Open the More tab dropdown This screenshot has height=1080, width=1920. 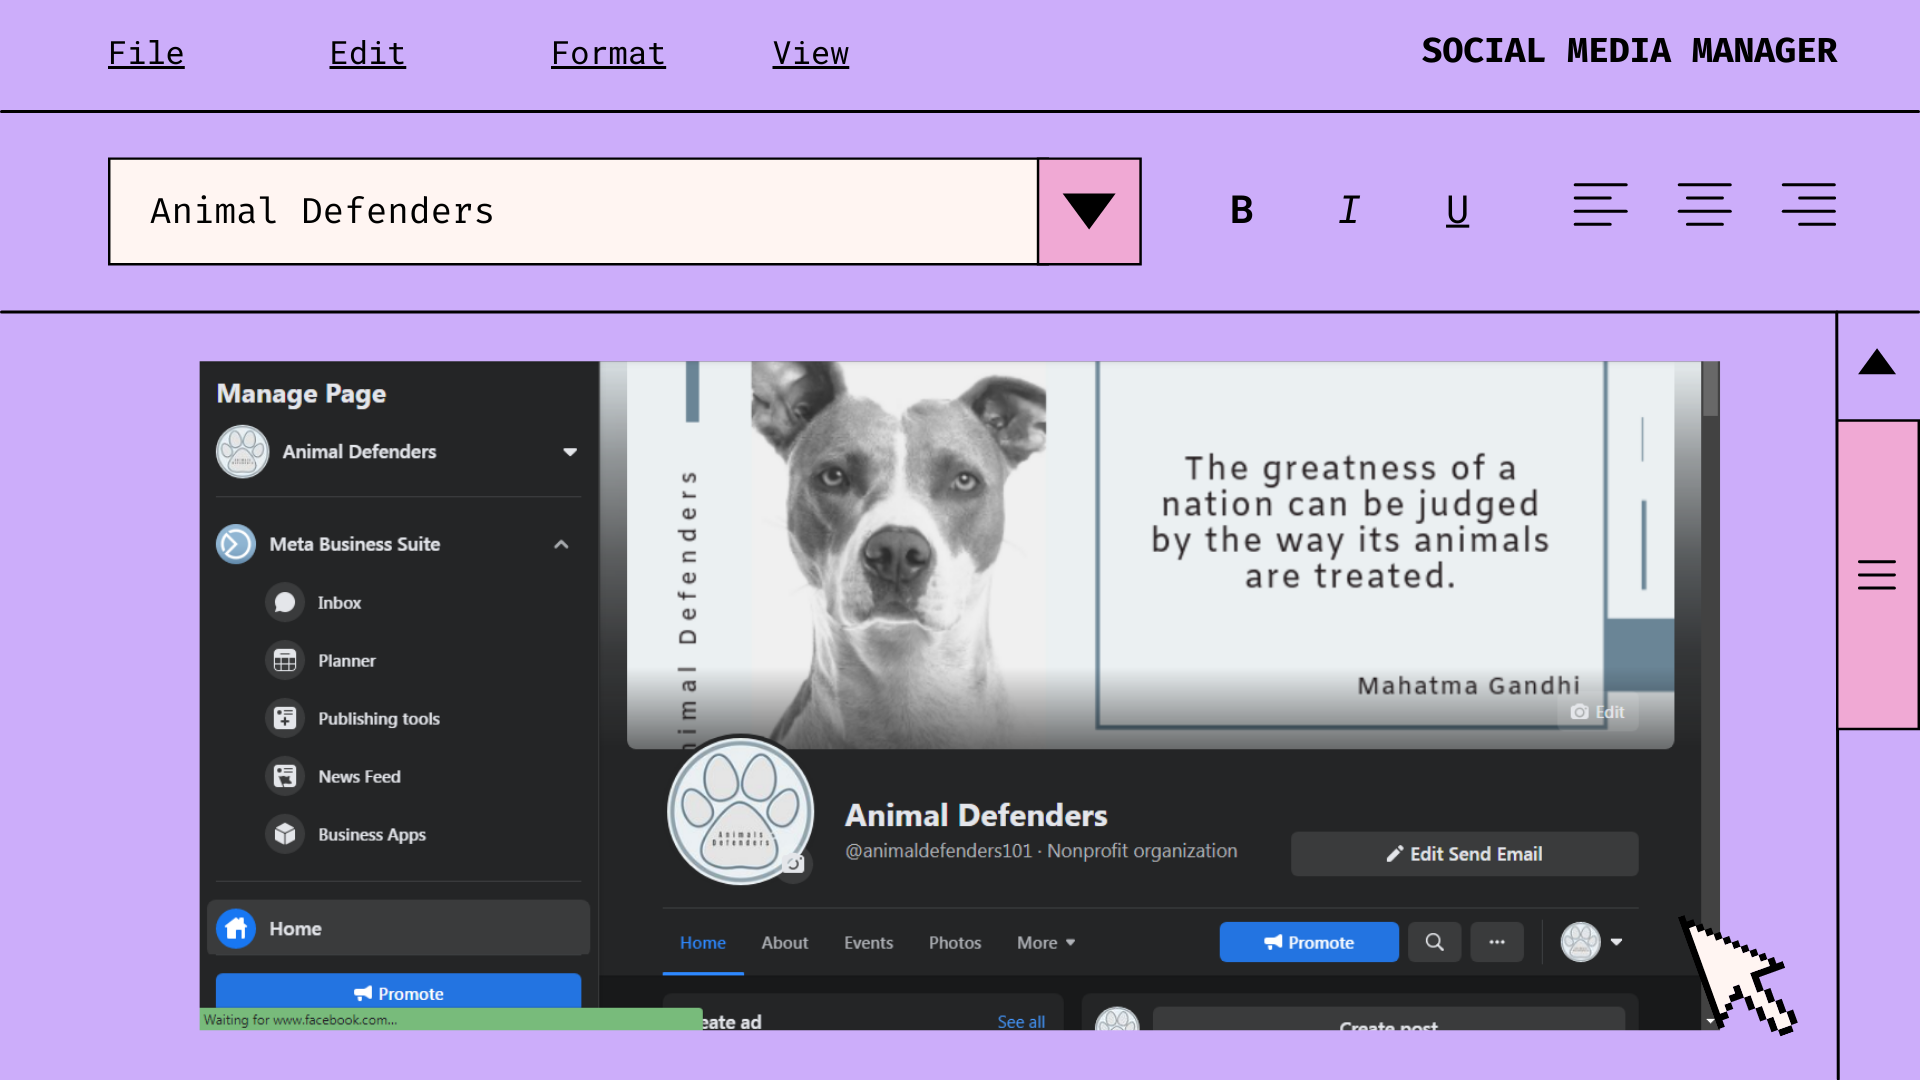(1046, 943)
